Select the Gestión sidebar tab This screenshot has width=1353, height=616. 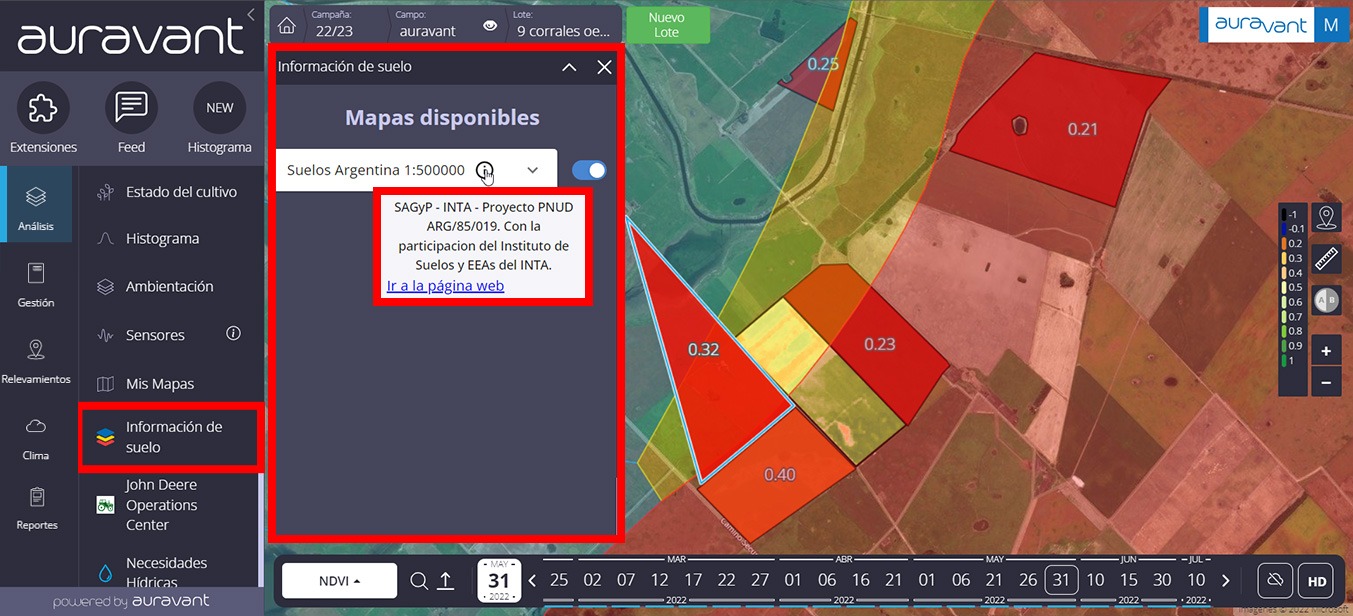[x=36, y=284]
